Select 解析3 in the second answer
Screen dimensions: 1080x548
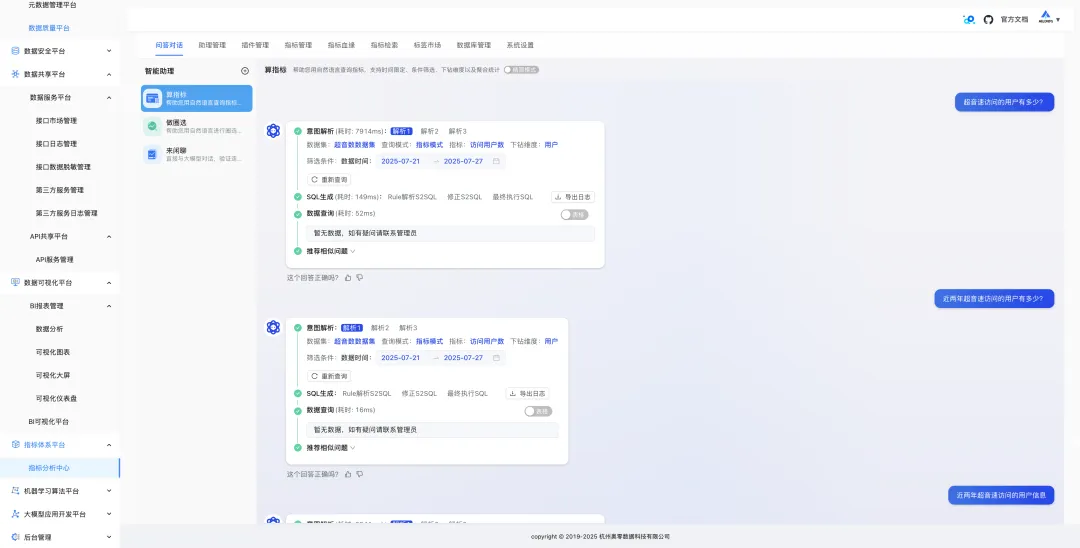[x=408, y=328]
